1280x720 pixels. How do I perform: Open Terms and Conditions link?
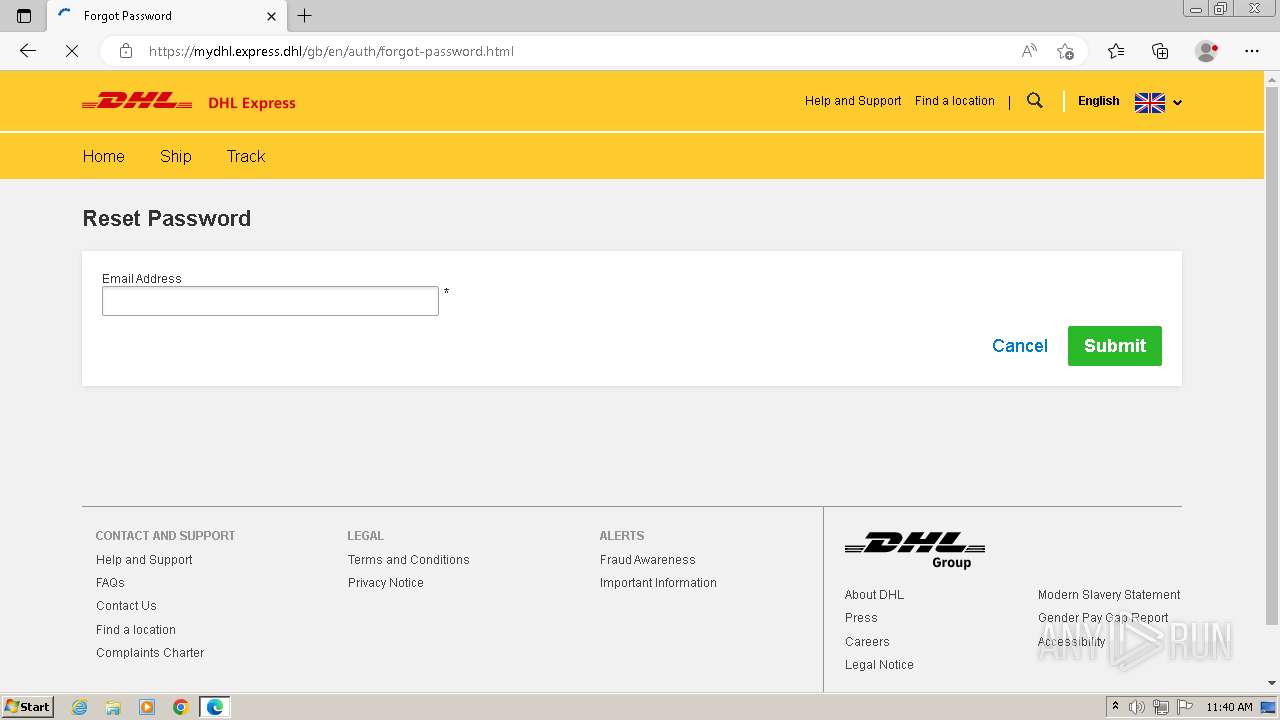pyautogui.click(x=409, y=560)
